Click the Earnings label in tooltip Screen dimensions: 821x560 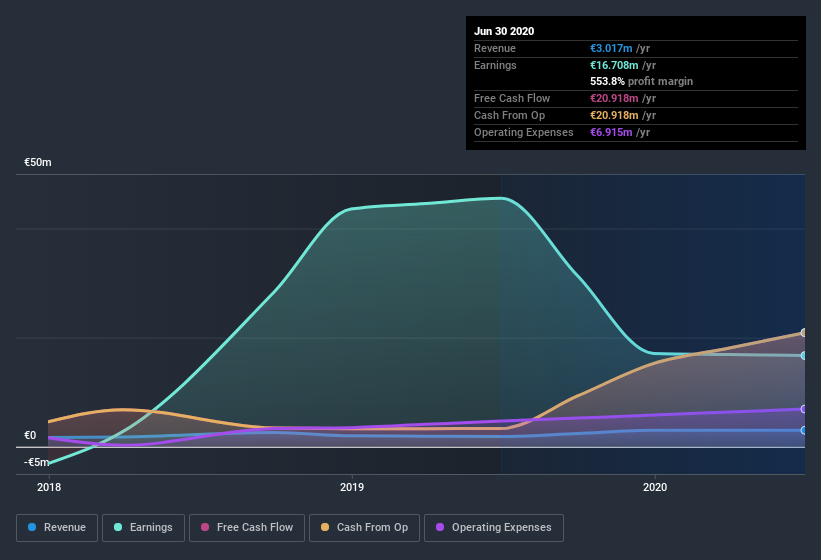click(x=495, y=65)
